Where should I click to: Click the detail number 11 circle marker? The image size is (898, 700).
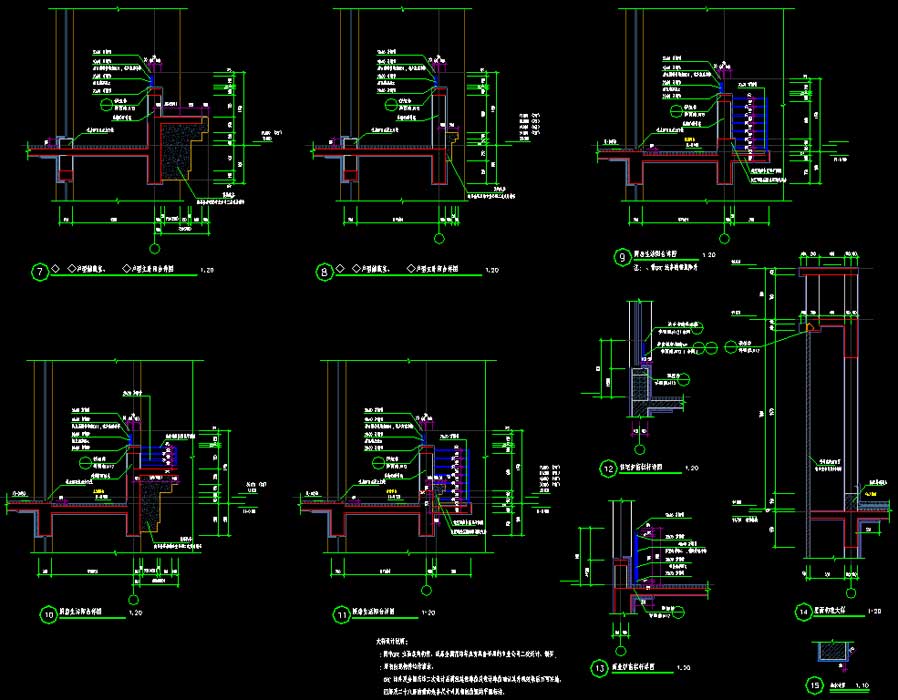pyautogui.click(x=343, y=614)
